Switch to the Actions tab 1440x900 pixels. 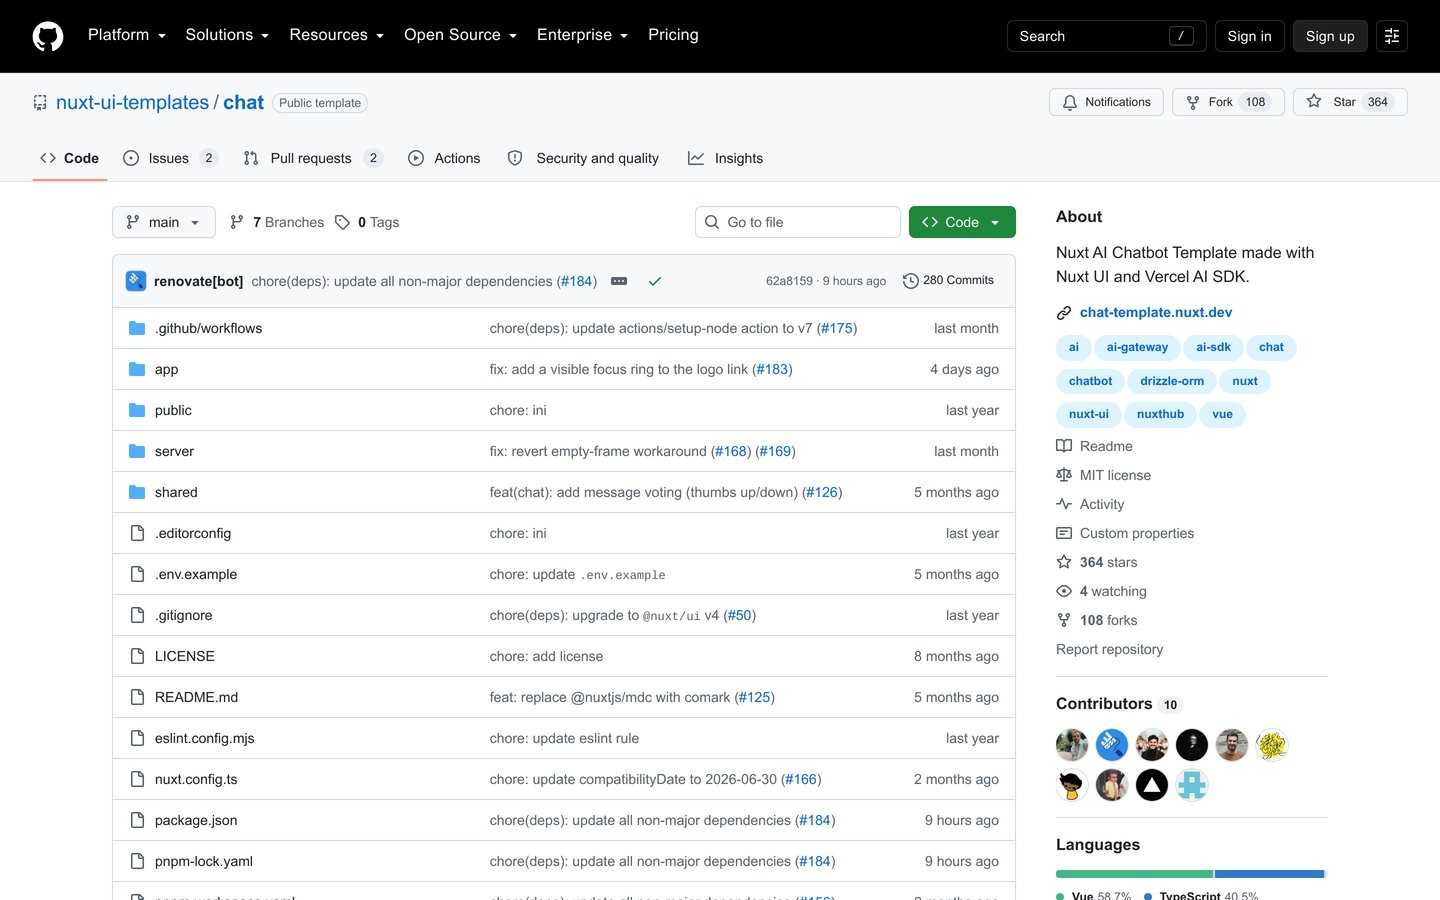444,158
